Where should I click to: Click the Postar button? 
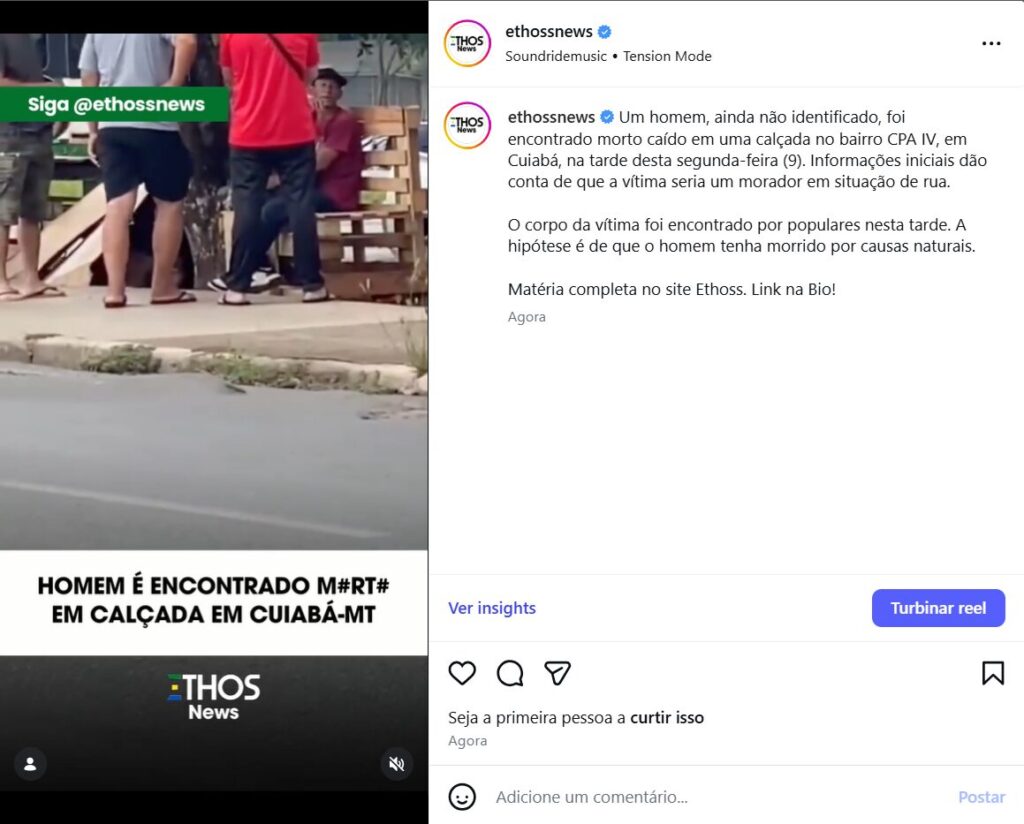(981, 797)
